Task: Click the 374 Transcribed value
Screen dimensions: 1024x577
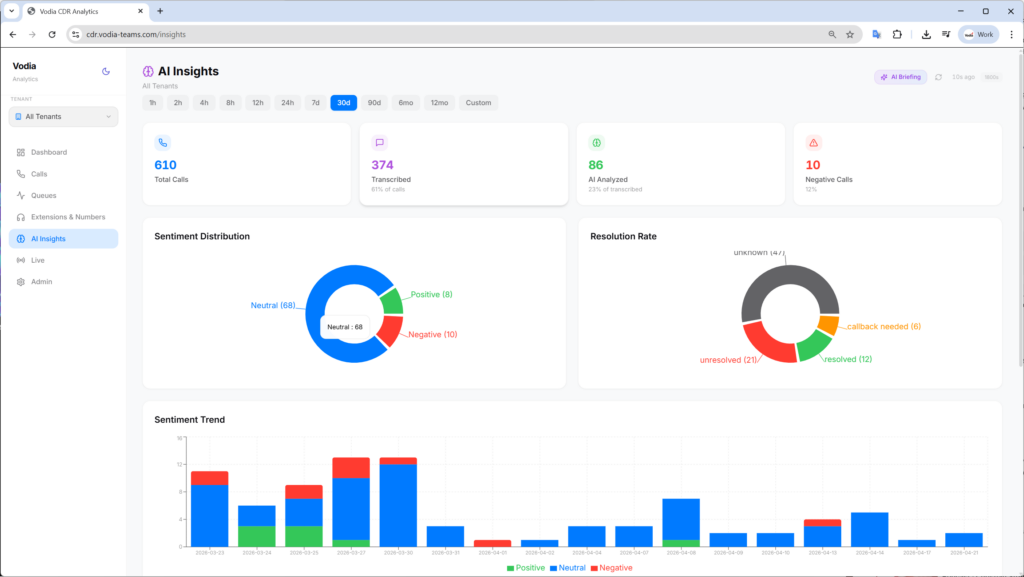Action: coord(382,165)
